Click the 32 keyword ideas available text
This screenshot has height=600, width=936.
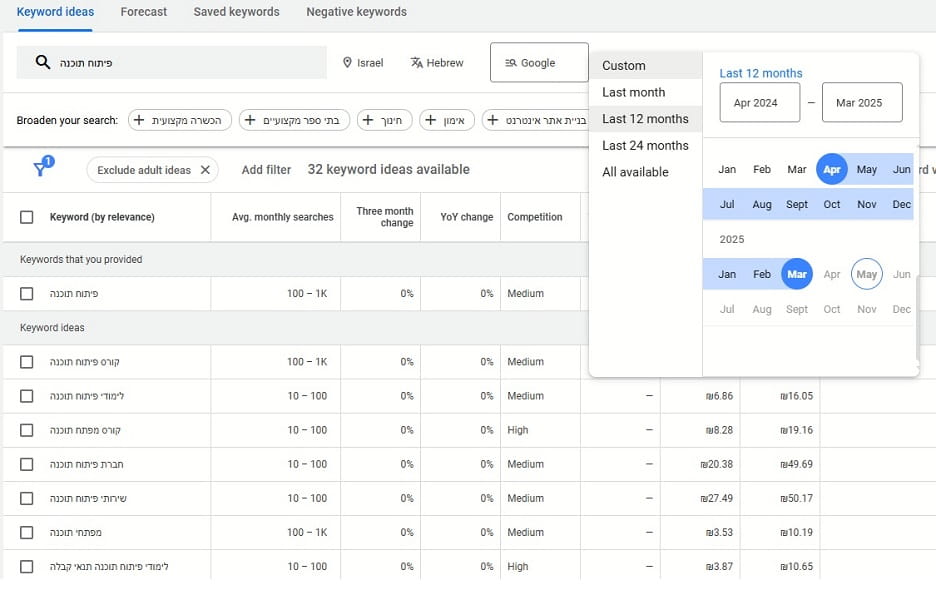click(x=389, y=170)
